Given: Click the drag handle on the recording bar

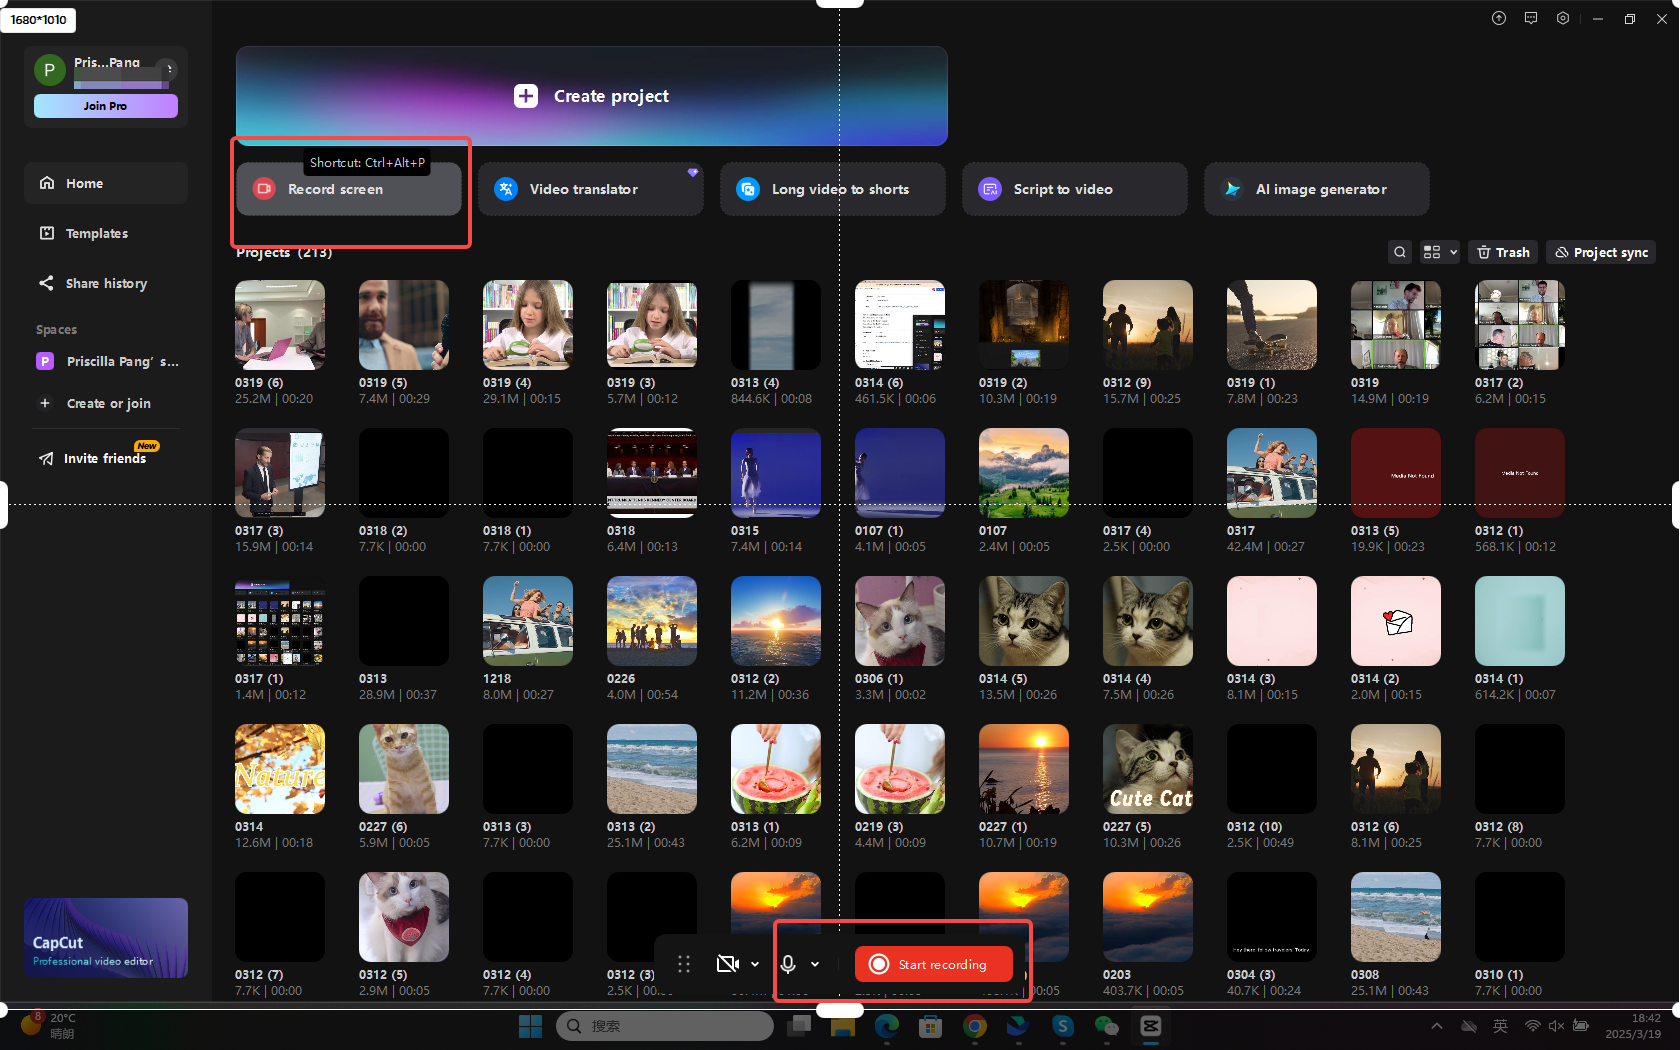Looking at the screenshot, I should point(684,964).
